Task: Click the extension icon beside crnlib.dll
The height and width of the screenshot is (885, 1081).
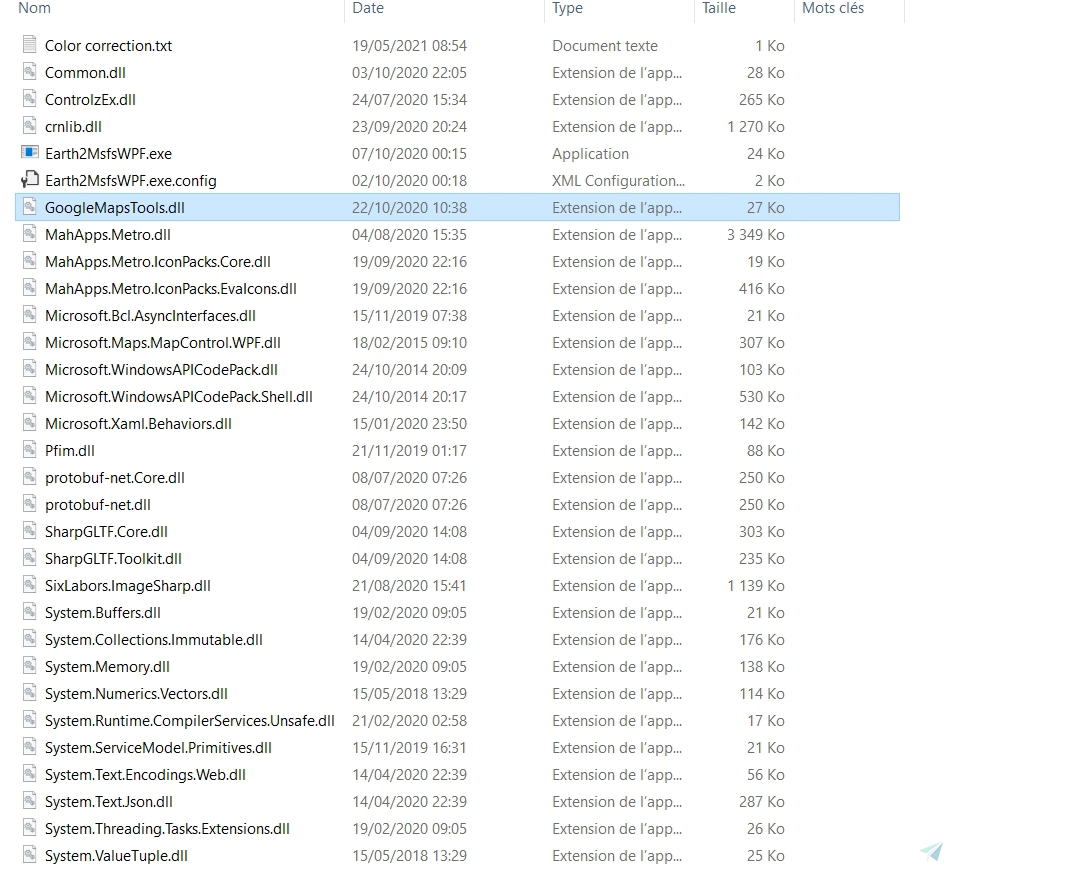Action: click(27, 126)
